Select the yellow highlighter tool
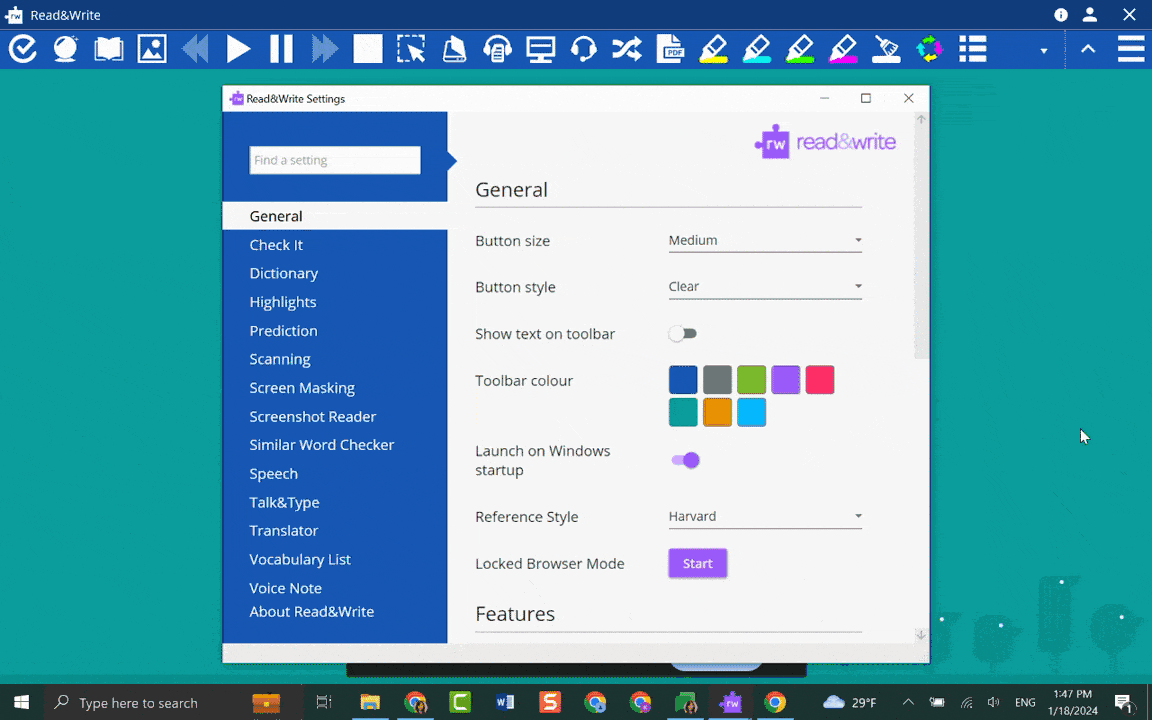This screenshot has height=720, width=1152. [713, 48]
